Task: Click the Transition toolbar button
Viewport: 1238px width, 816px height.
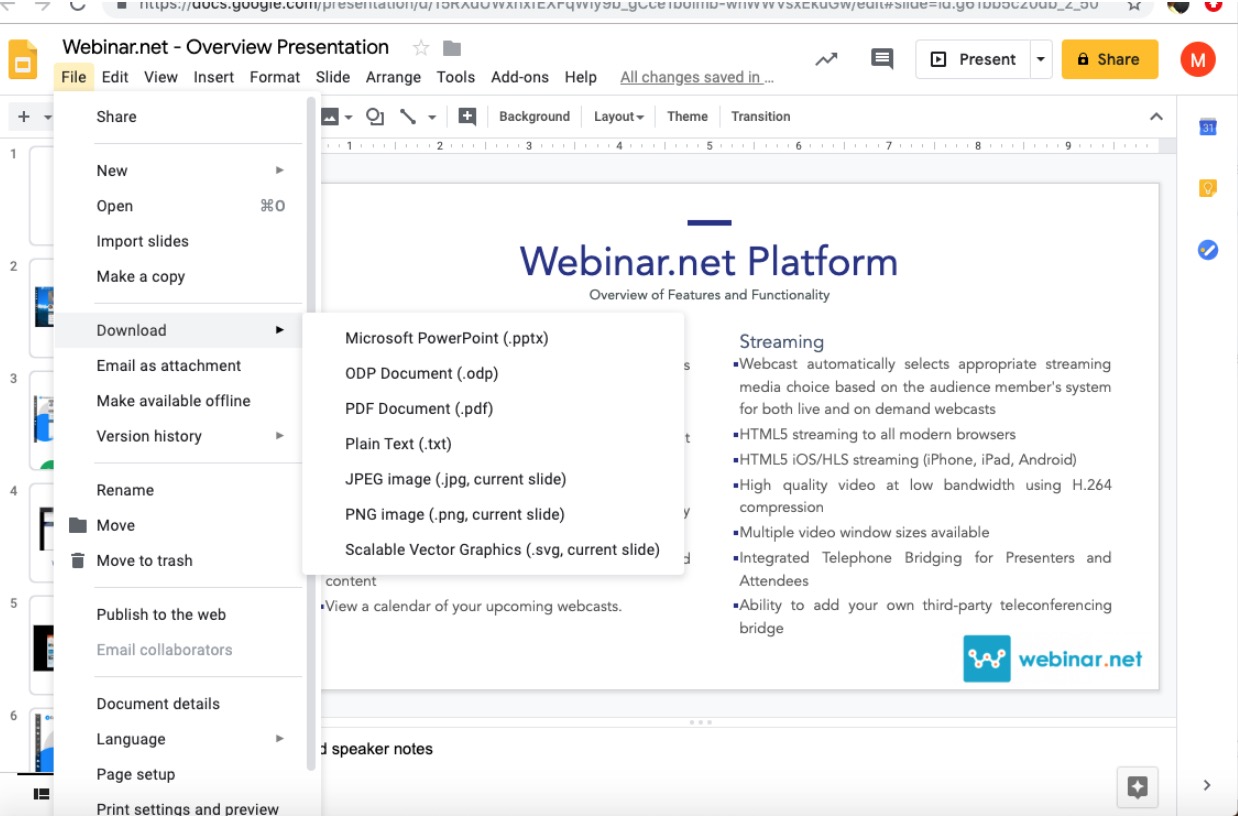Action: [x=760, y=117]
